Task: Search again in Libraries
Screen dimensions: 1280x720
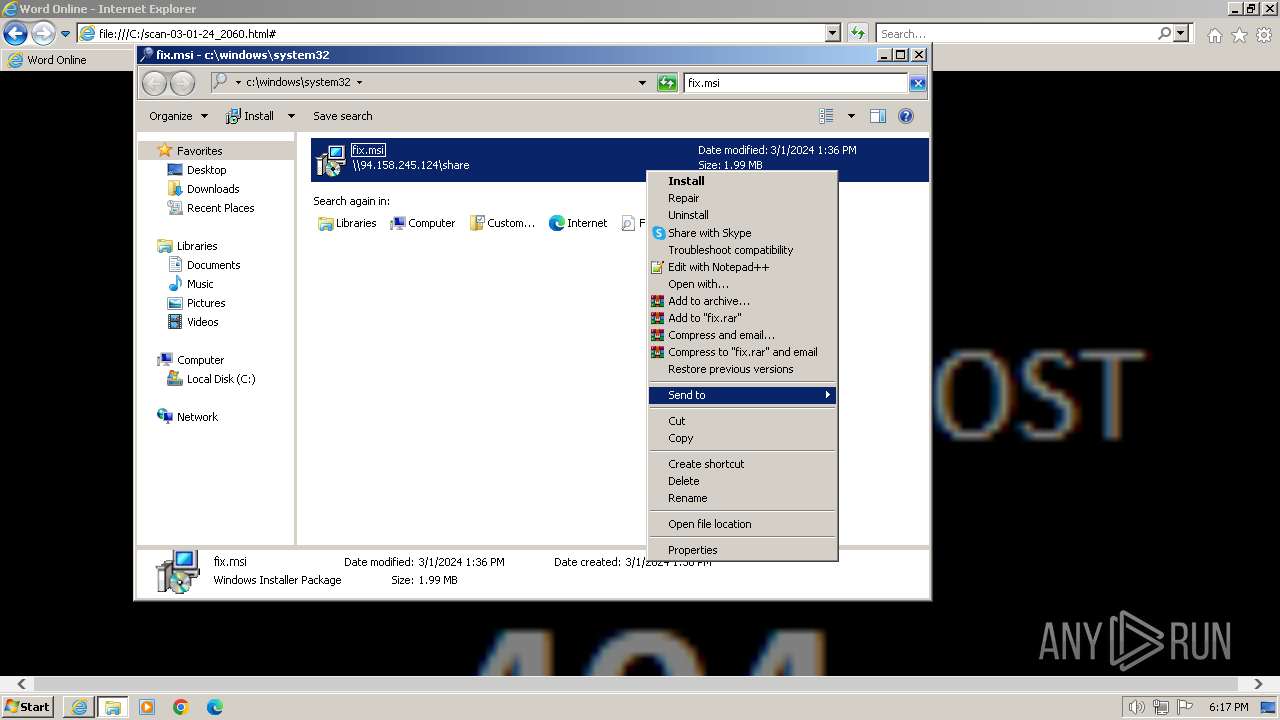Action: click(347, 223)
